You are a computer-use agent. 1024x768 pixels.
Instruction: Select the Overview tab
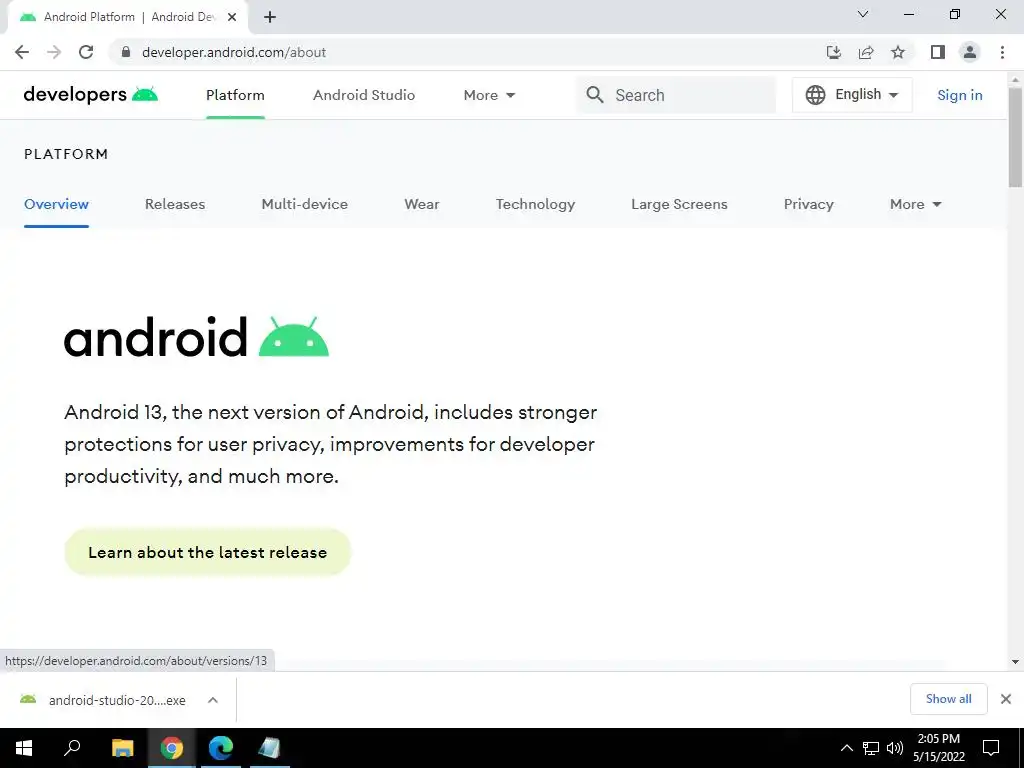[x=56, y=204]
